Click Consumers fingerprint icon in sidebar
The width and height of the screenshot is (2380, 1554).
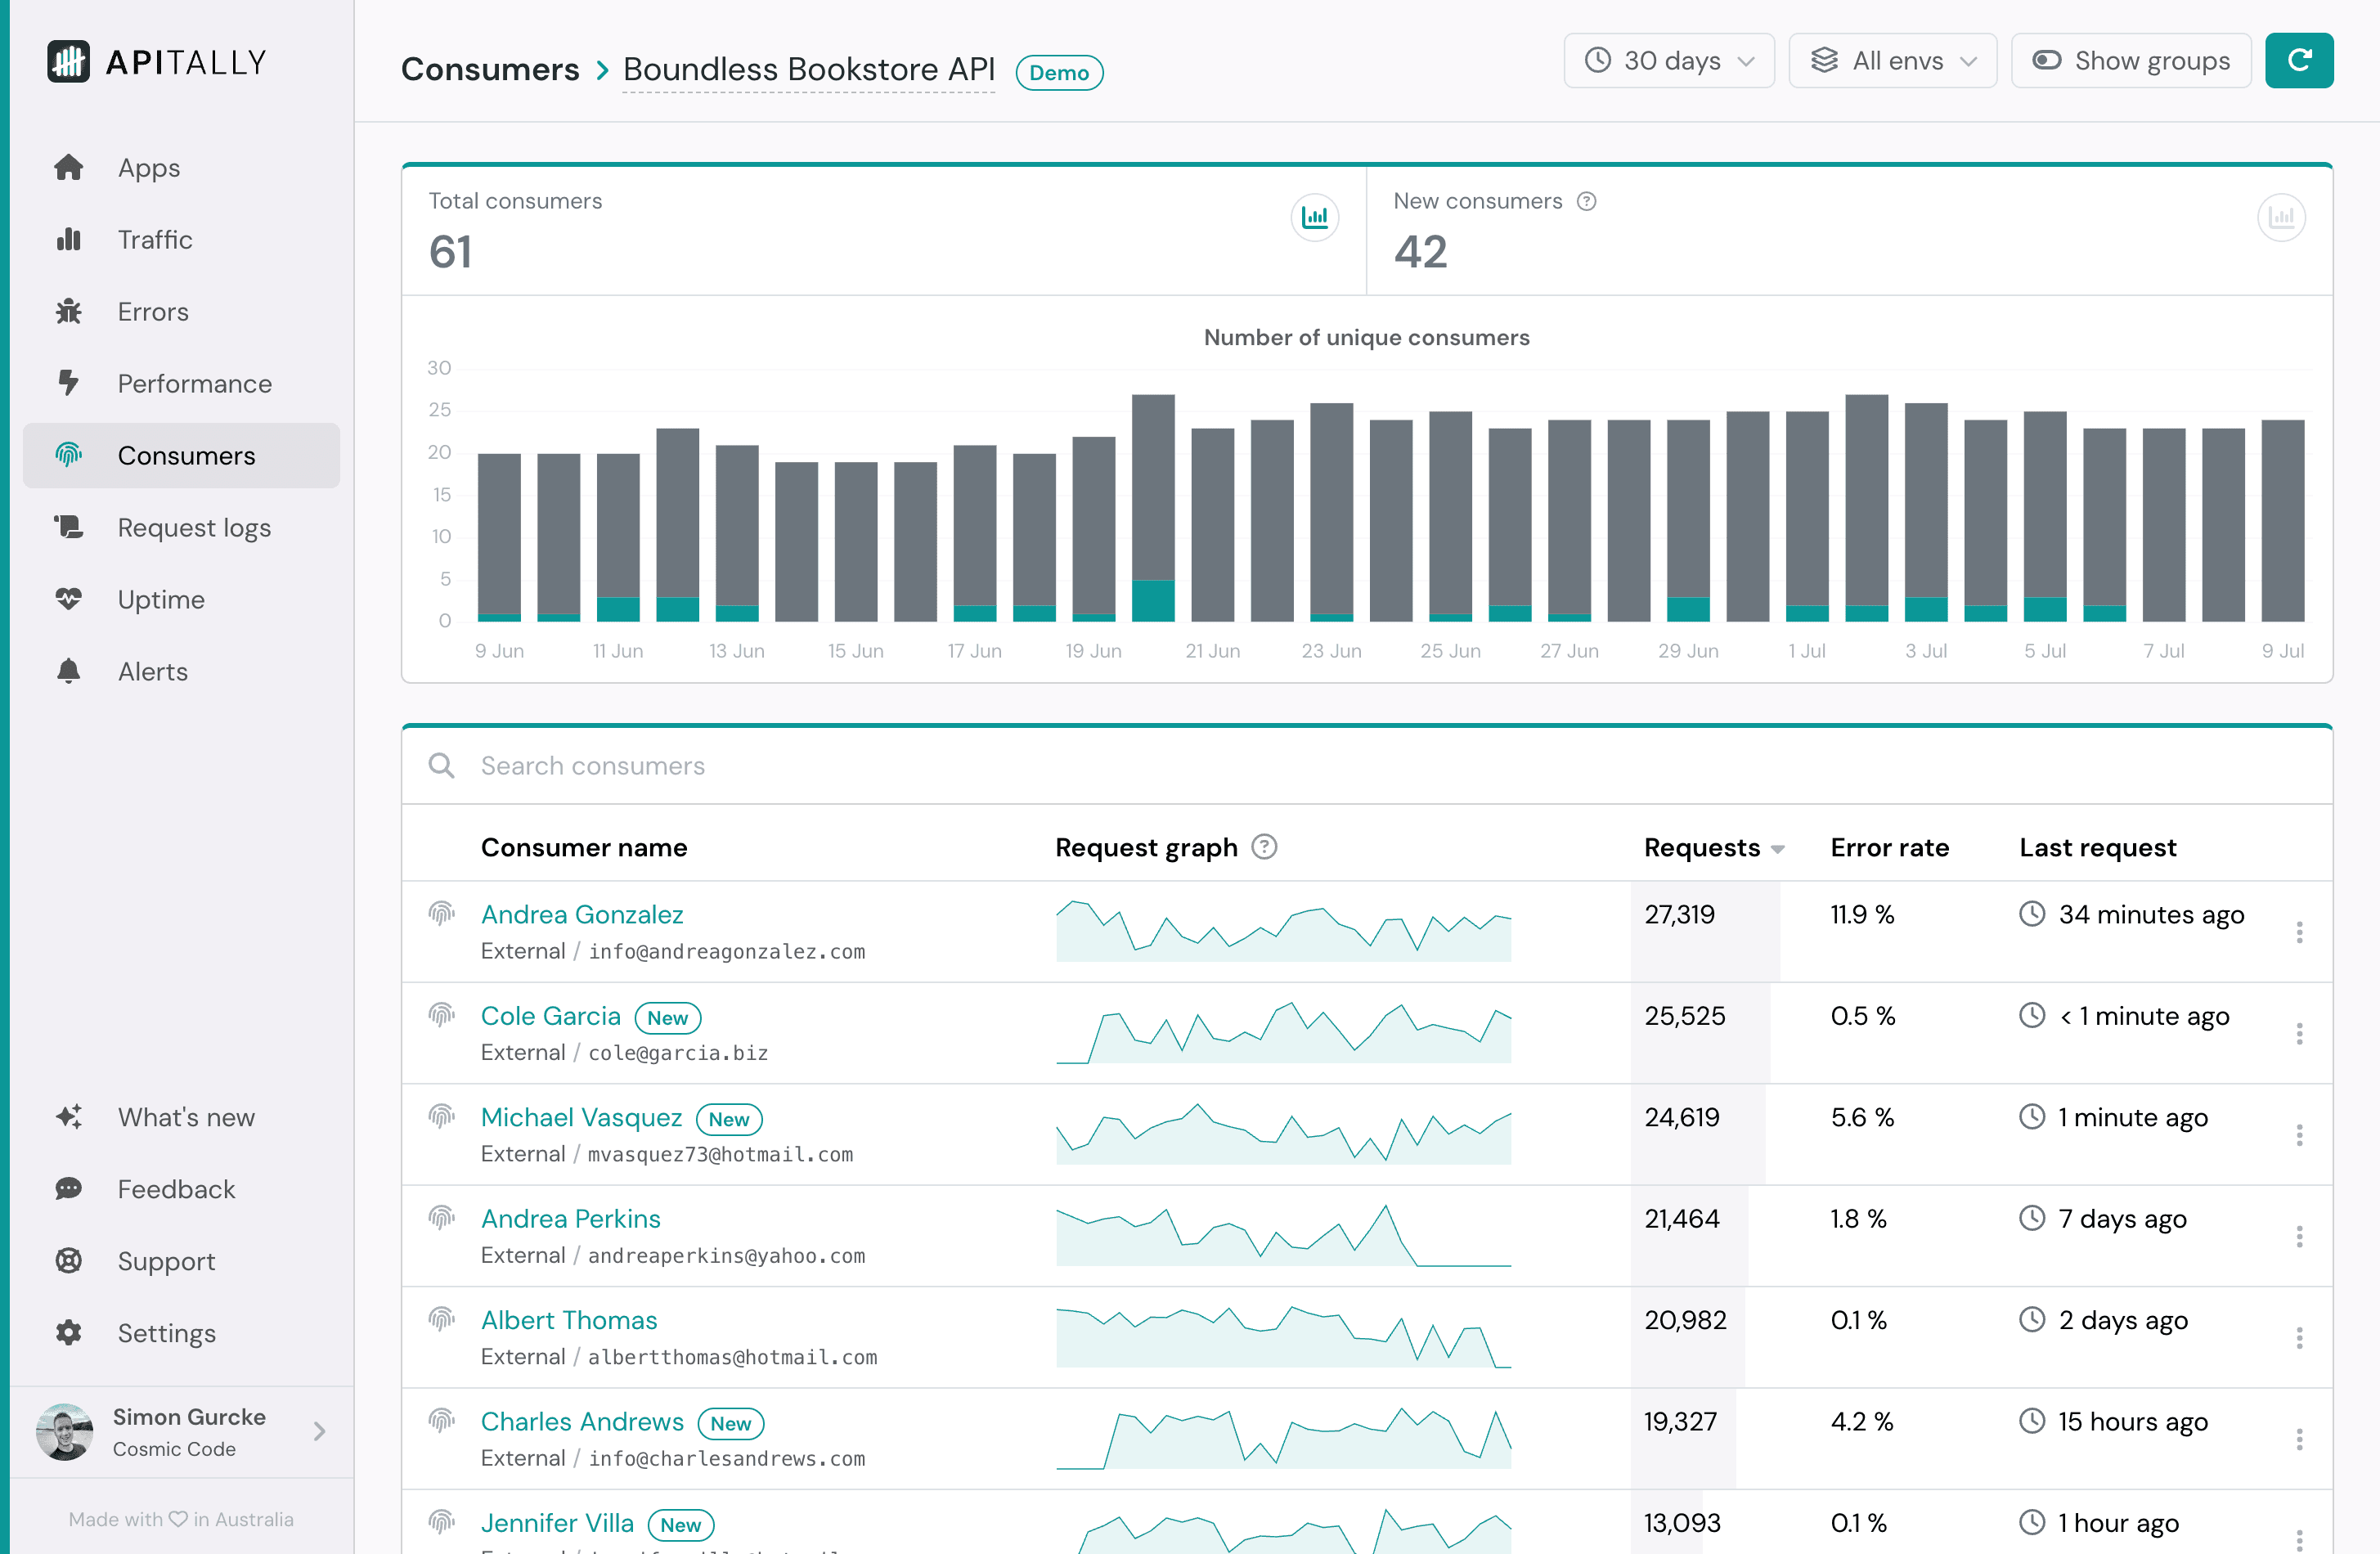click(68, 455)
